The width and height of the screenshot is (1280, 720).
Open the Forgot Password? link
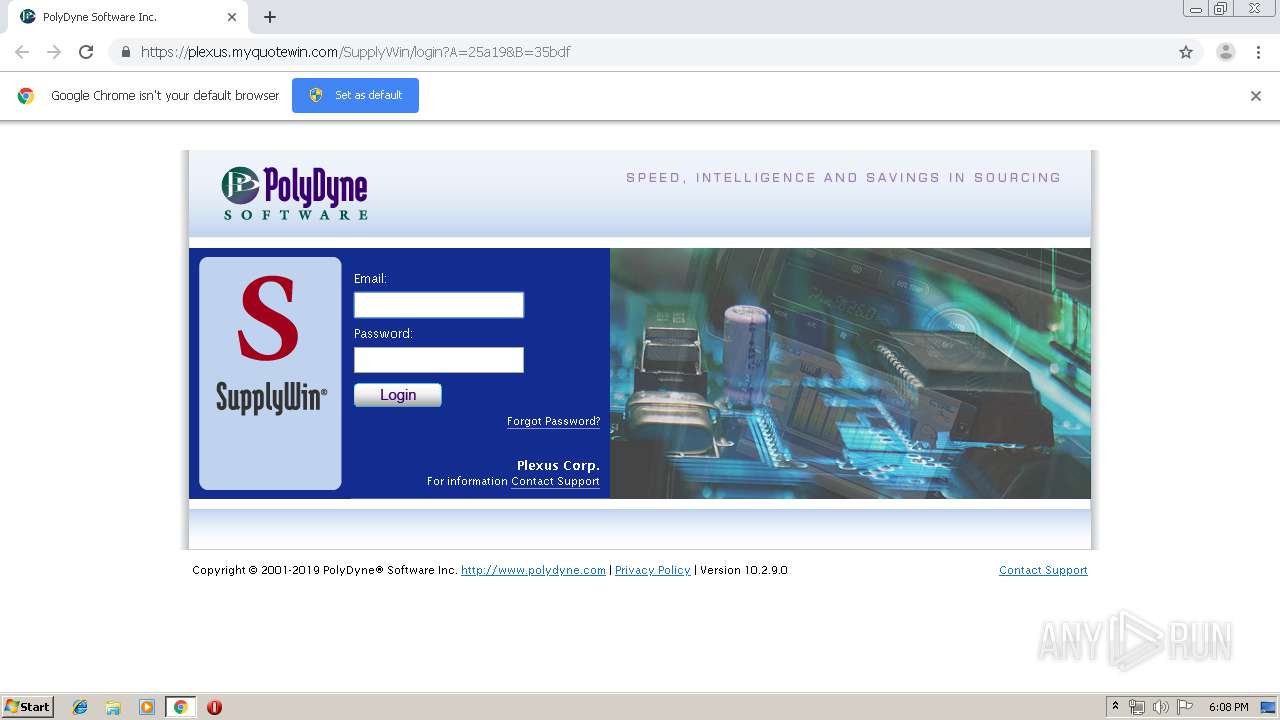(553, 422)
